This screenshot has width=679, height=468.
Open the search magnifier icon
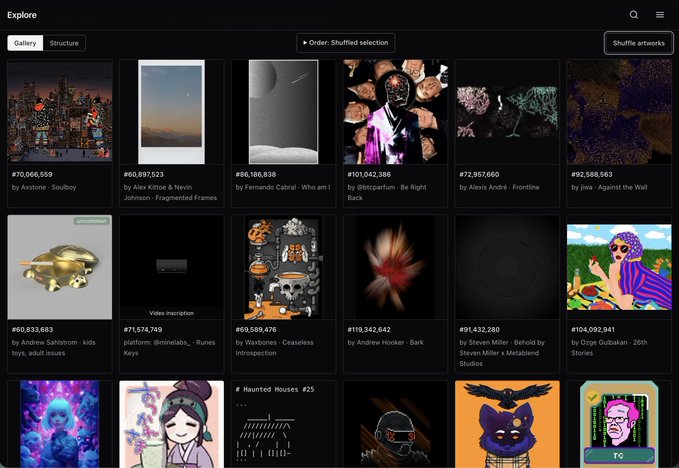pyautogui.click(x=634, y=15)
